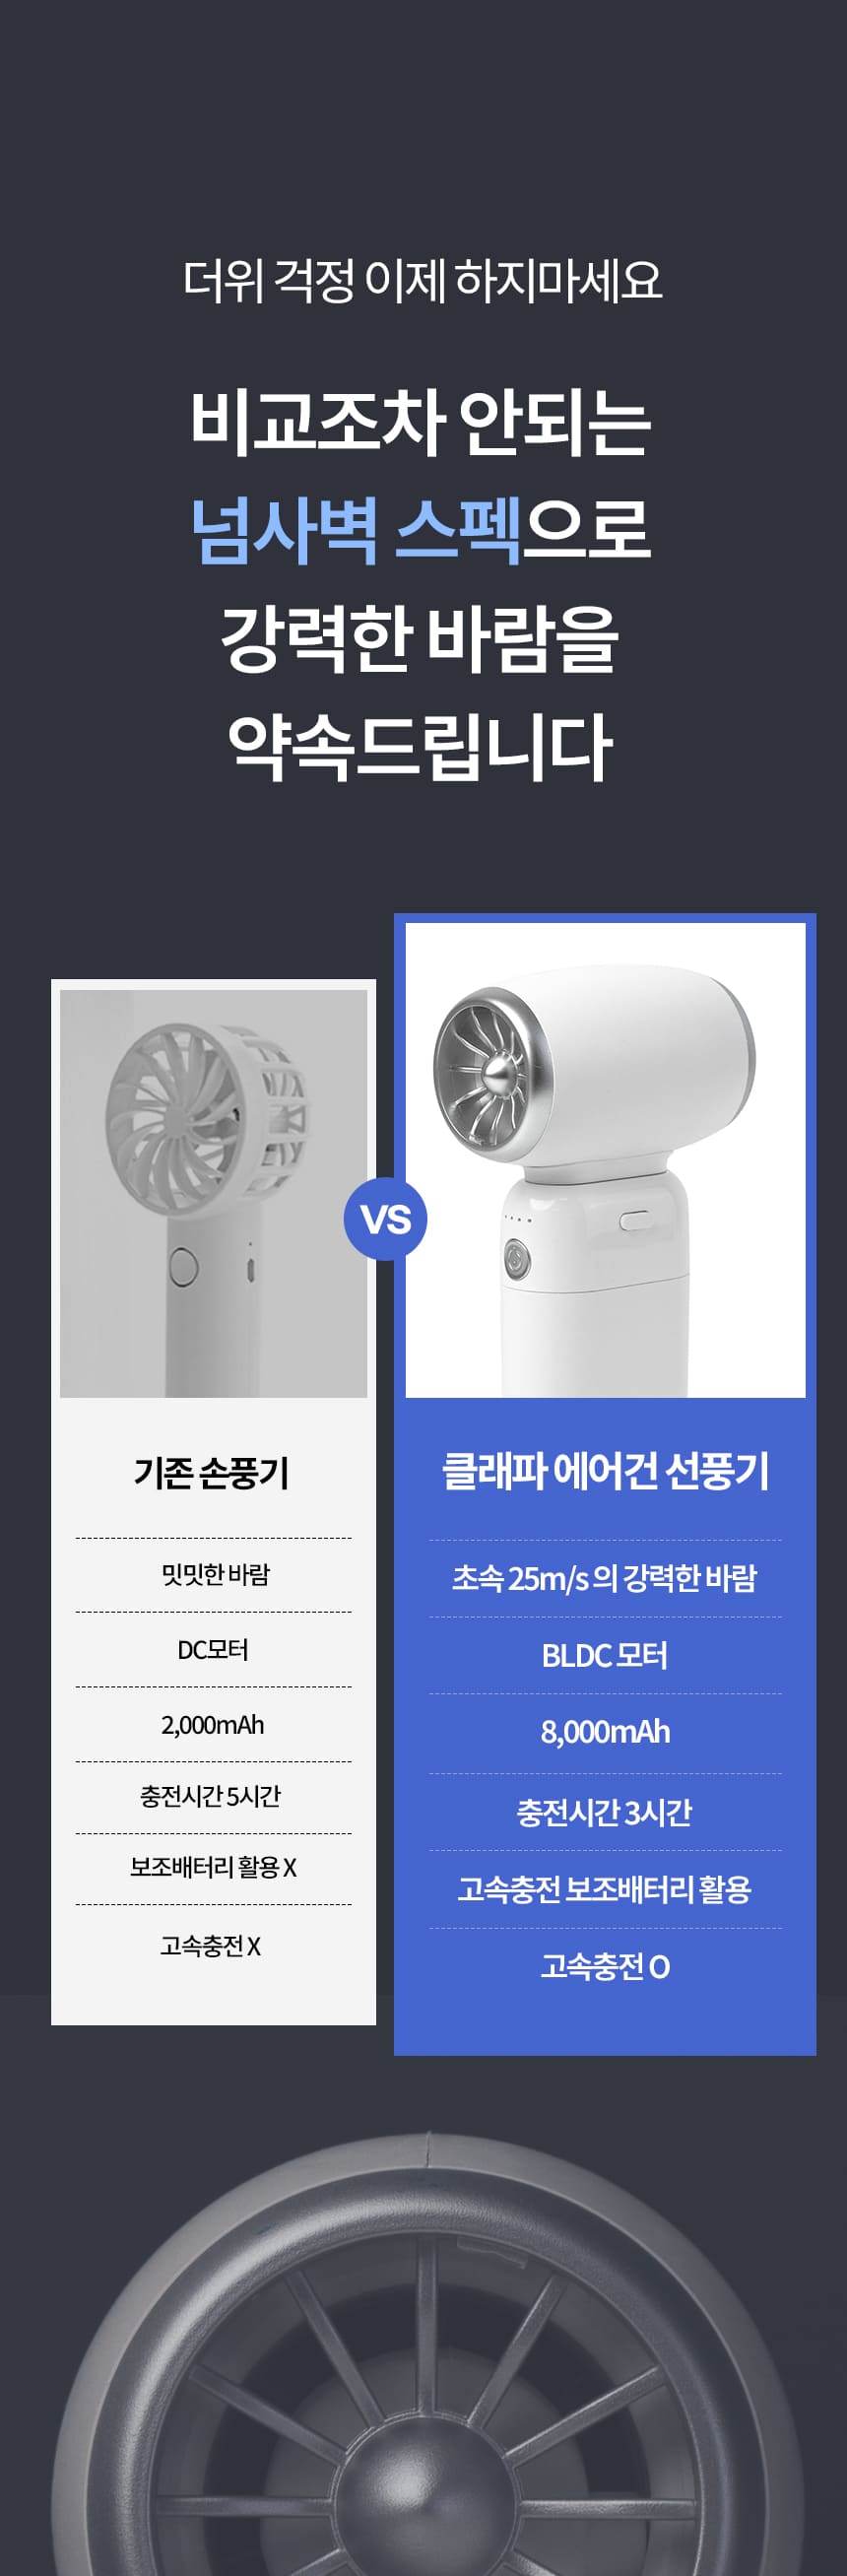Select the 기존 손풍기 heading
Image resolution: width=847 pixels, height=2576 pixels.
212,1473
